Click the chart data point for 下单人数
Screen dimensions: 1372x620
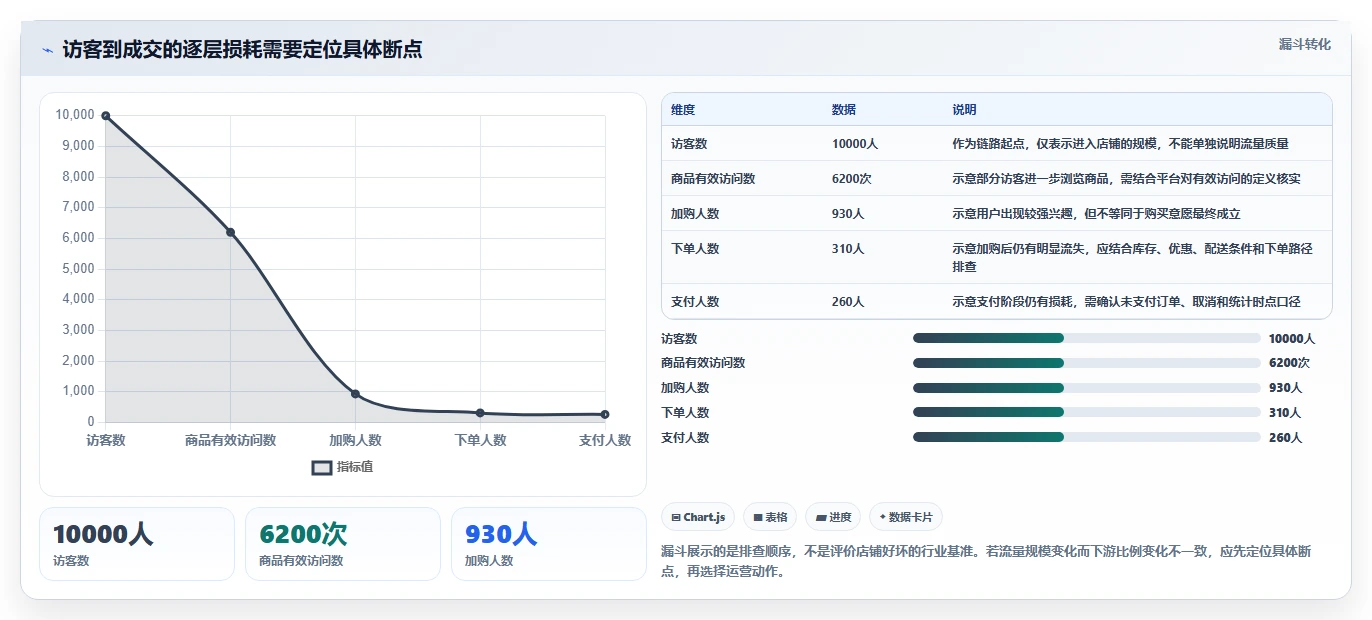[x=480, y=413]
